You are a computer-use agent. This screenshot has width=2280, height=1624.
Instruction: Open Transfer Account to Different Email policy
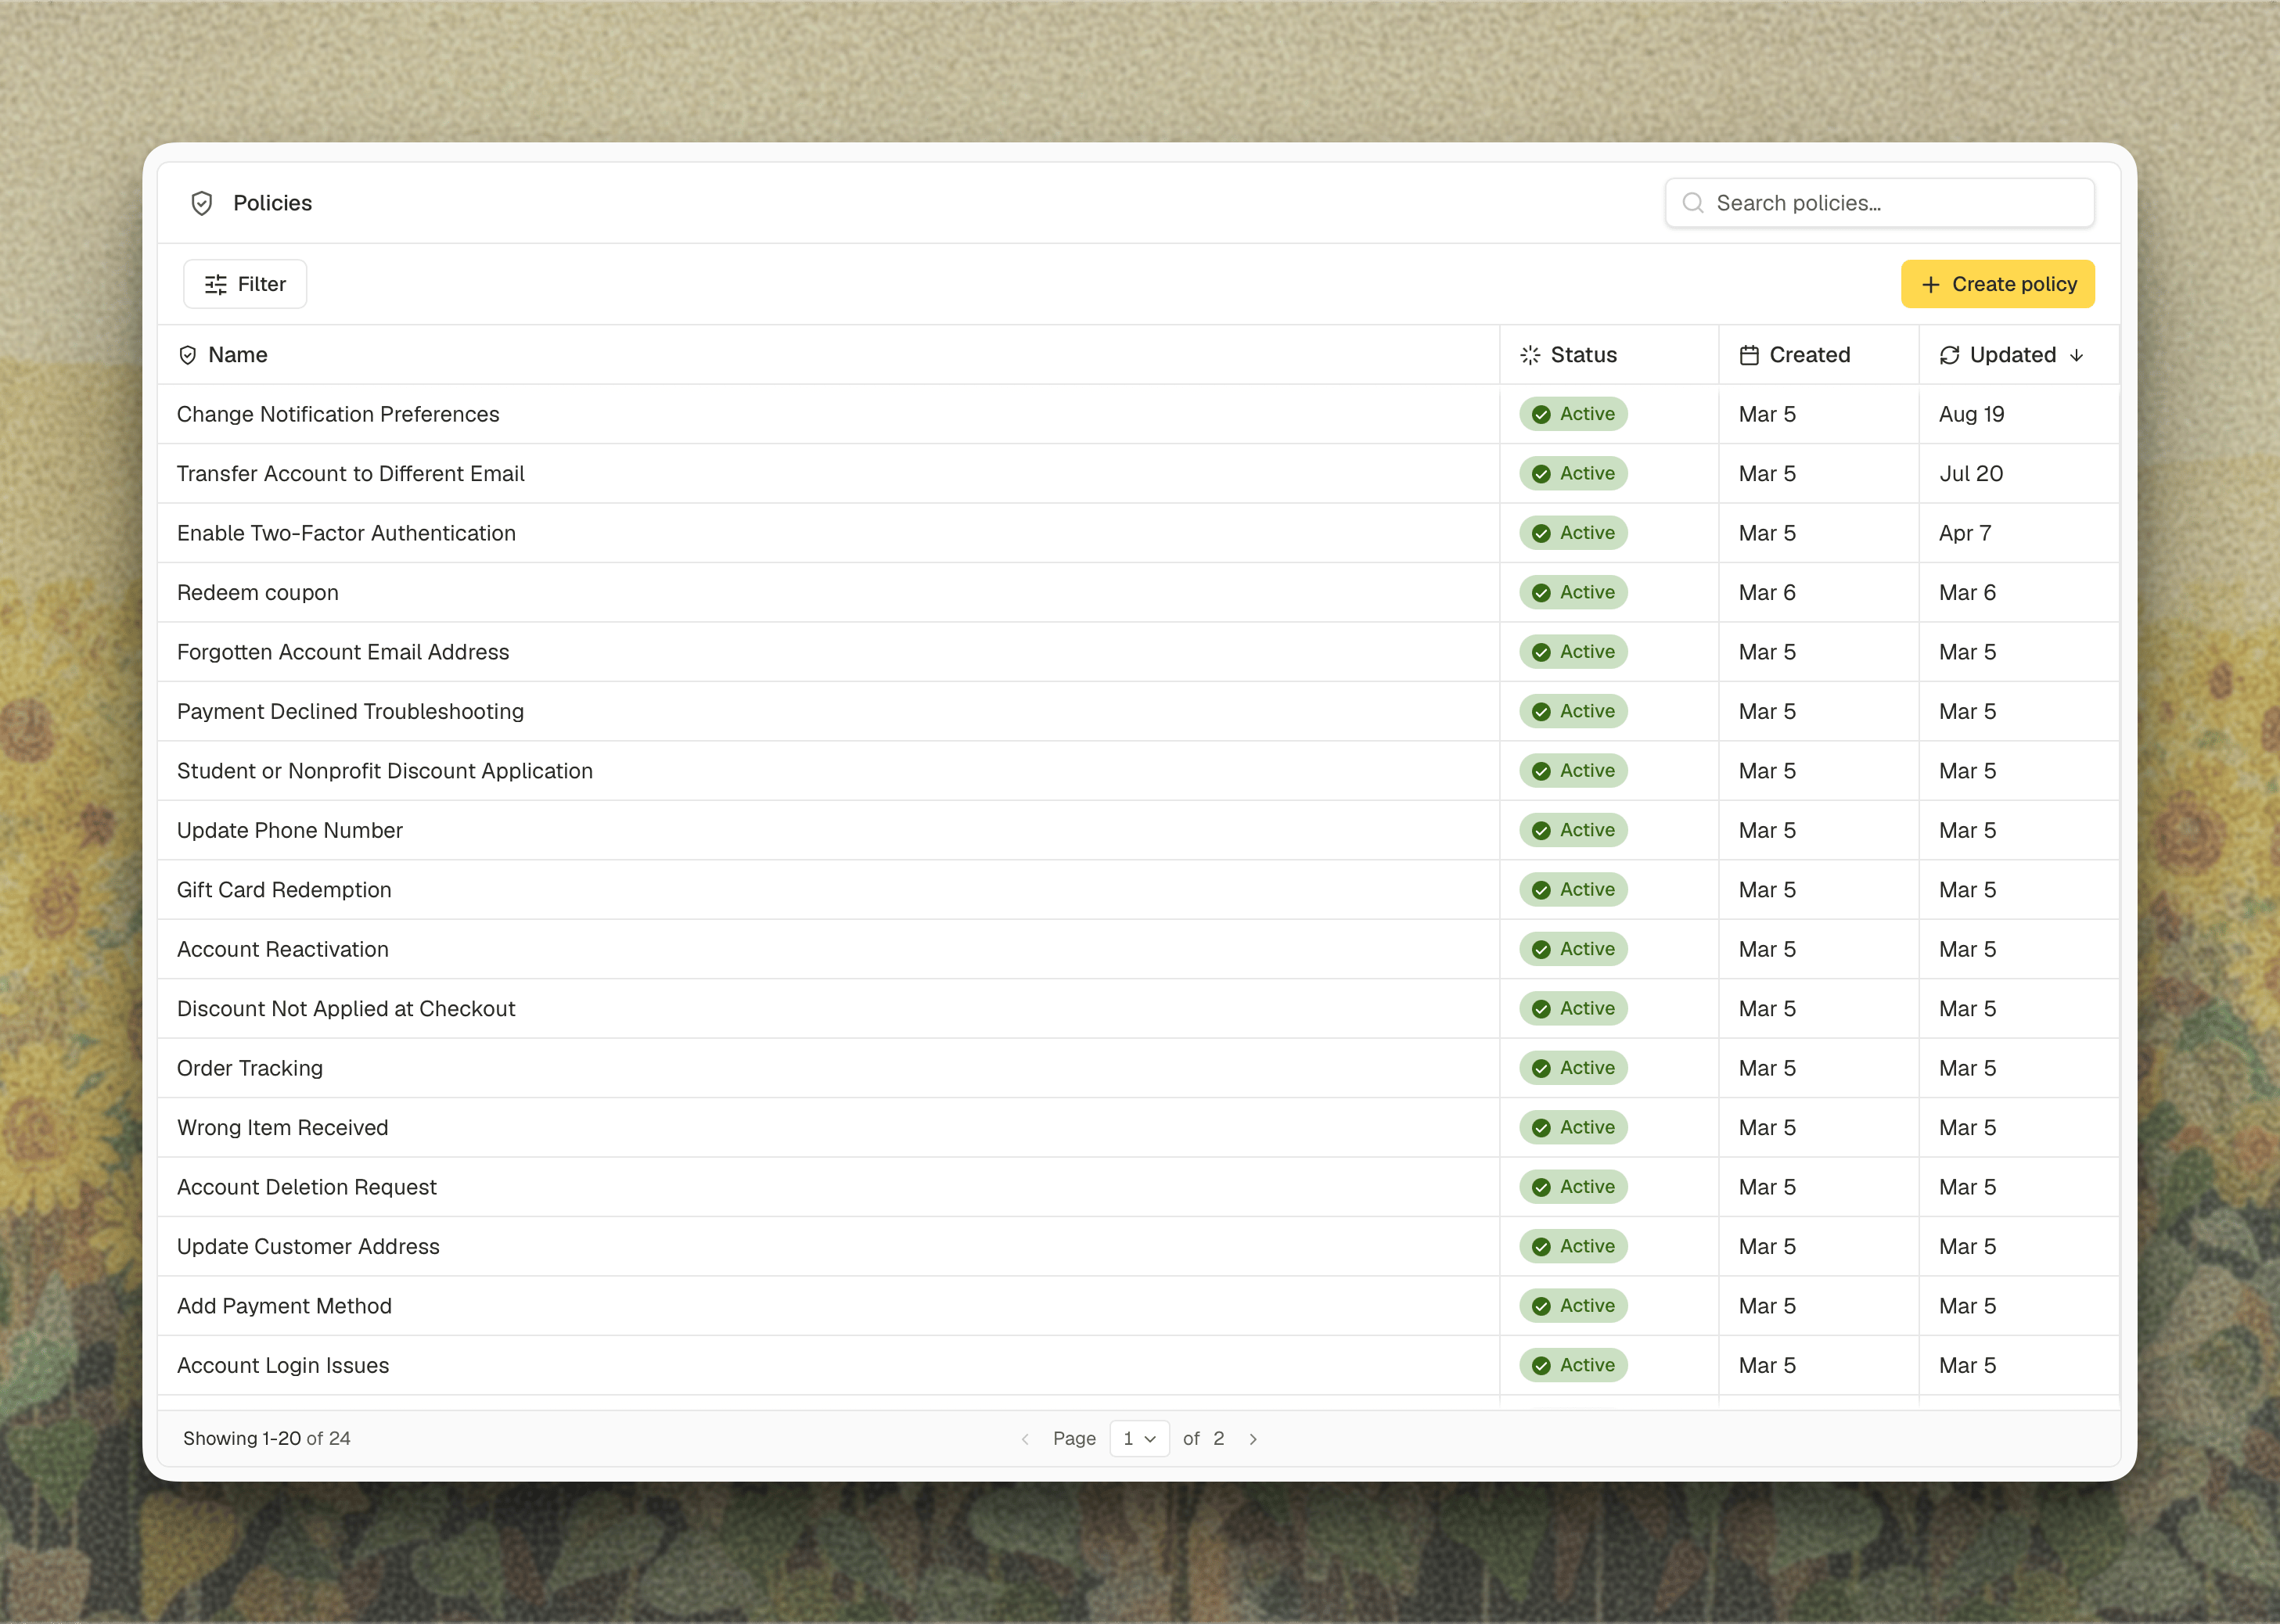[350, 474]
